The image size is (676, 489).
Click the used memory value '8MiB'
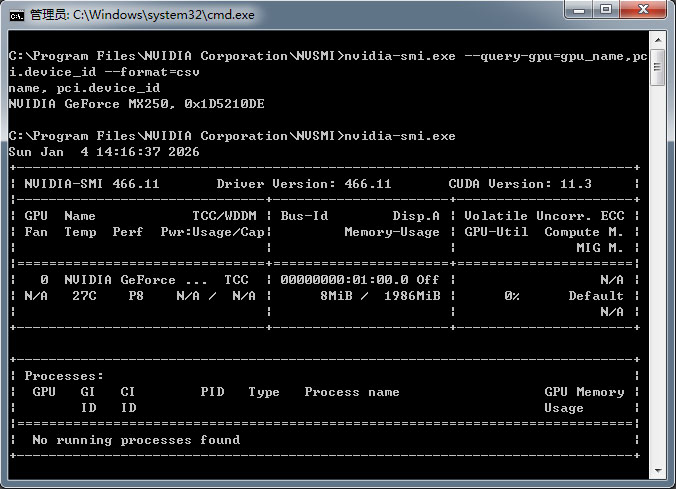click(336, 296)
